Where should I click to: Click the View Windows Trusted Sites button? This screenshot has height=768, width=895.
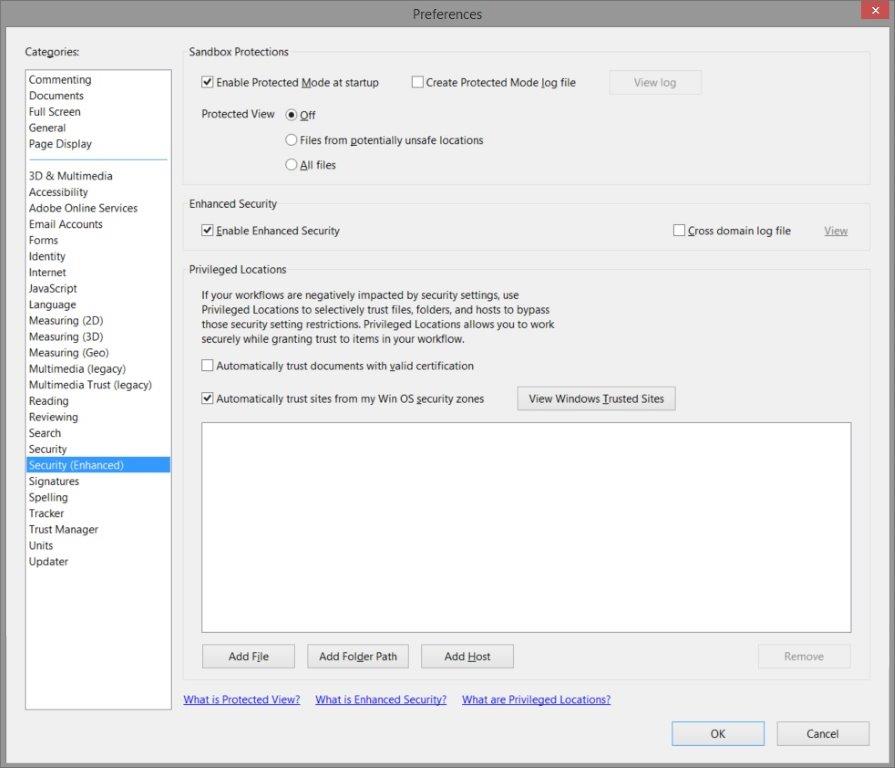[595, 398]
